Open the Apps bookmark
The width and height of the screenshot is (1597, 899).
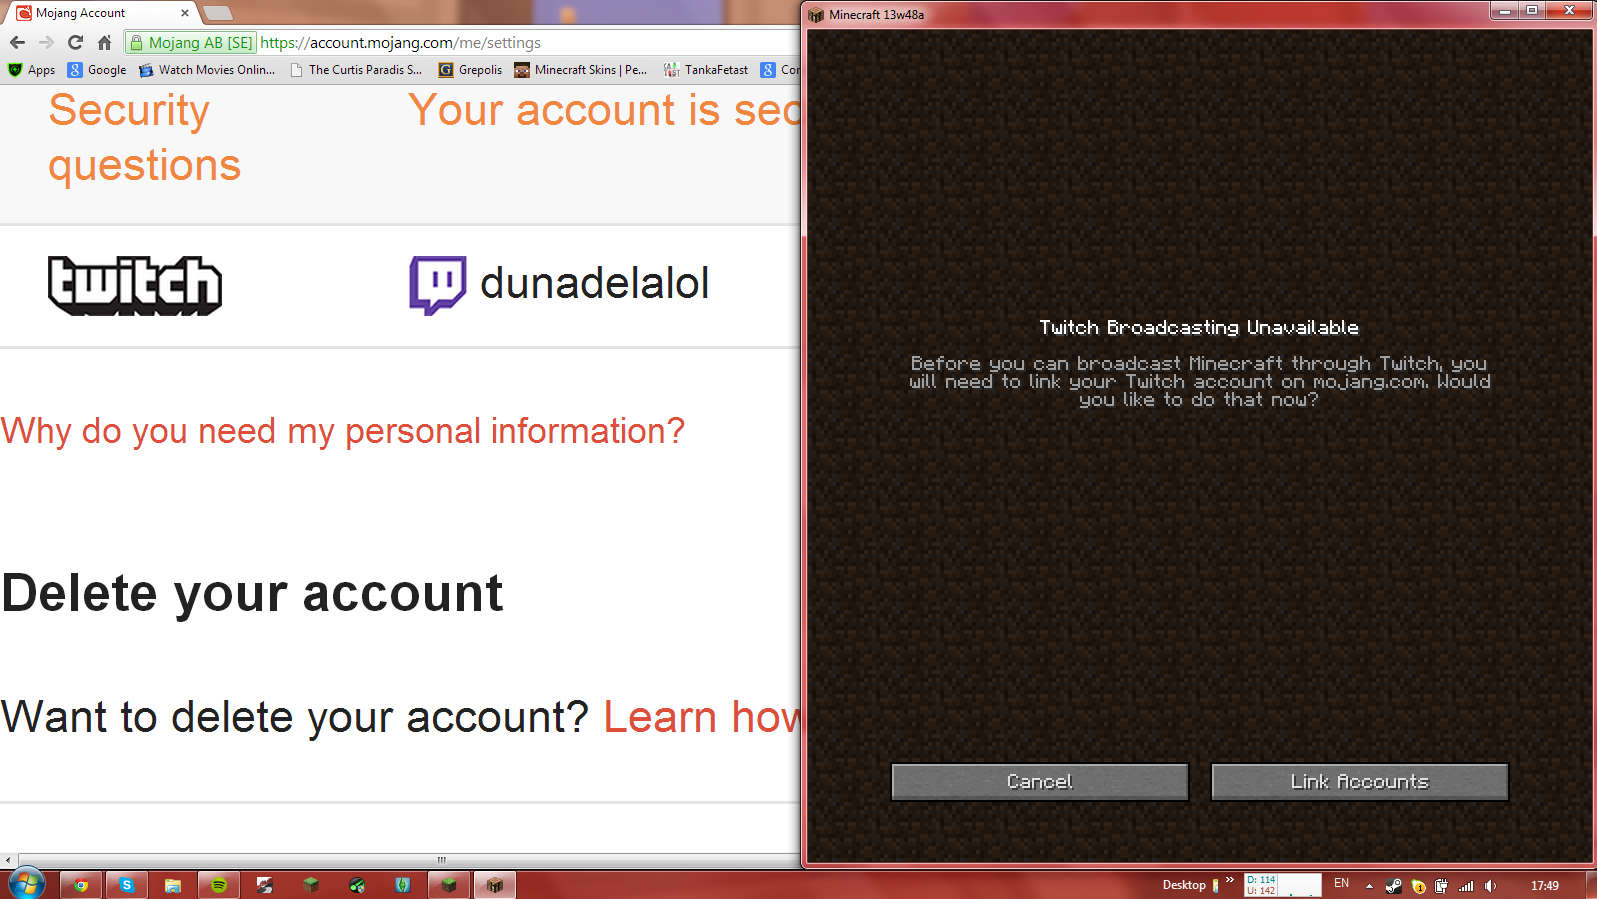click(32, 70)
